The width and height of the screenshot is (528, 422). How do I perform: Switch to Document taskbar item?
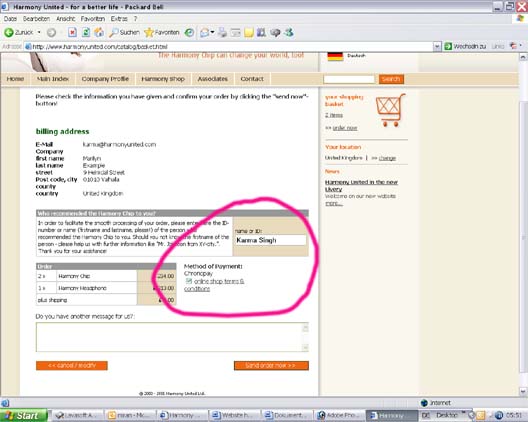pyautogui.click(x=287, y=416)
